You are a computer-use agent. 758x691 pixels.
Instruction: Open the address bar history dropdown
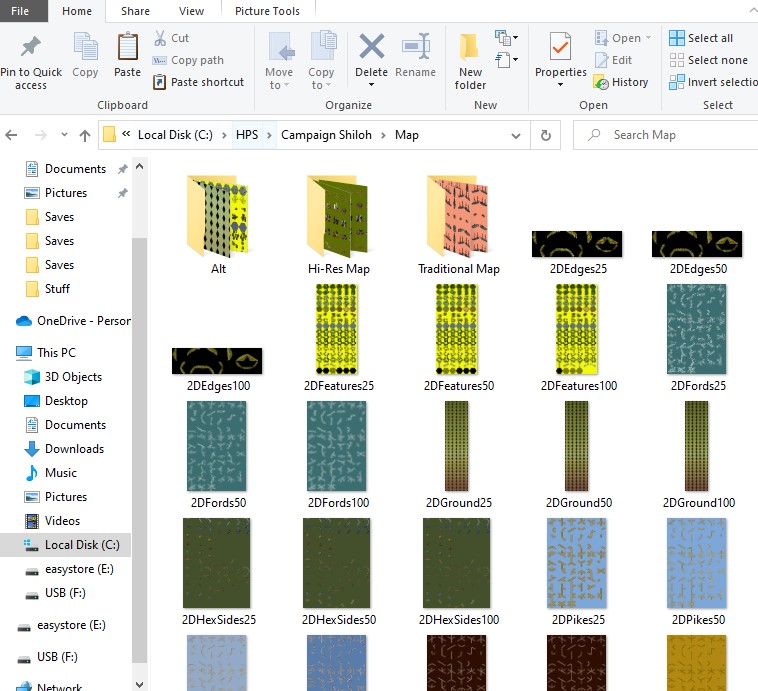point(518,135)
